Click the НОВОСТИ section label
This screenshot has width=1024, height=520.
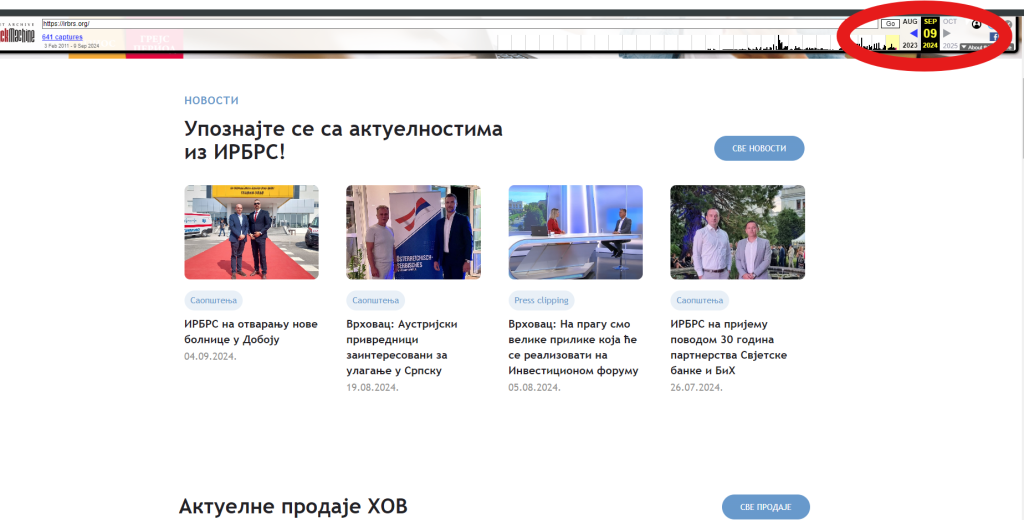[x=212, y=101]
